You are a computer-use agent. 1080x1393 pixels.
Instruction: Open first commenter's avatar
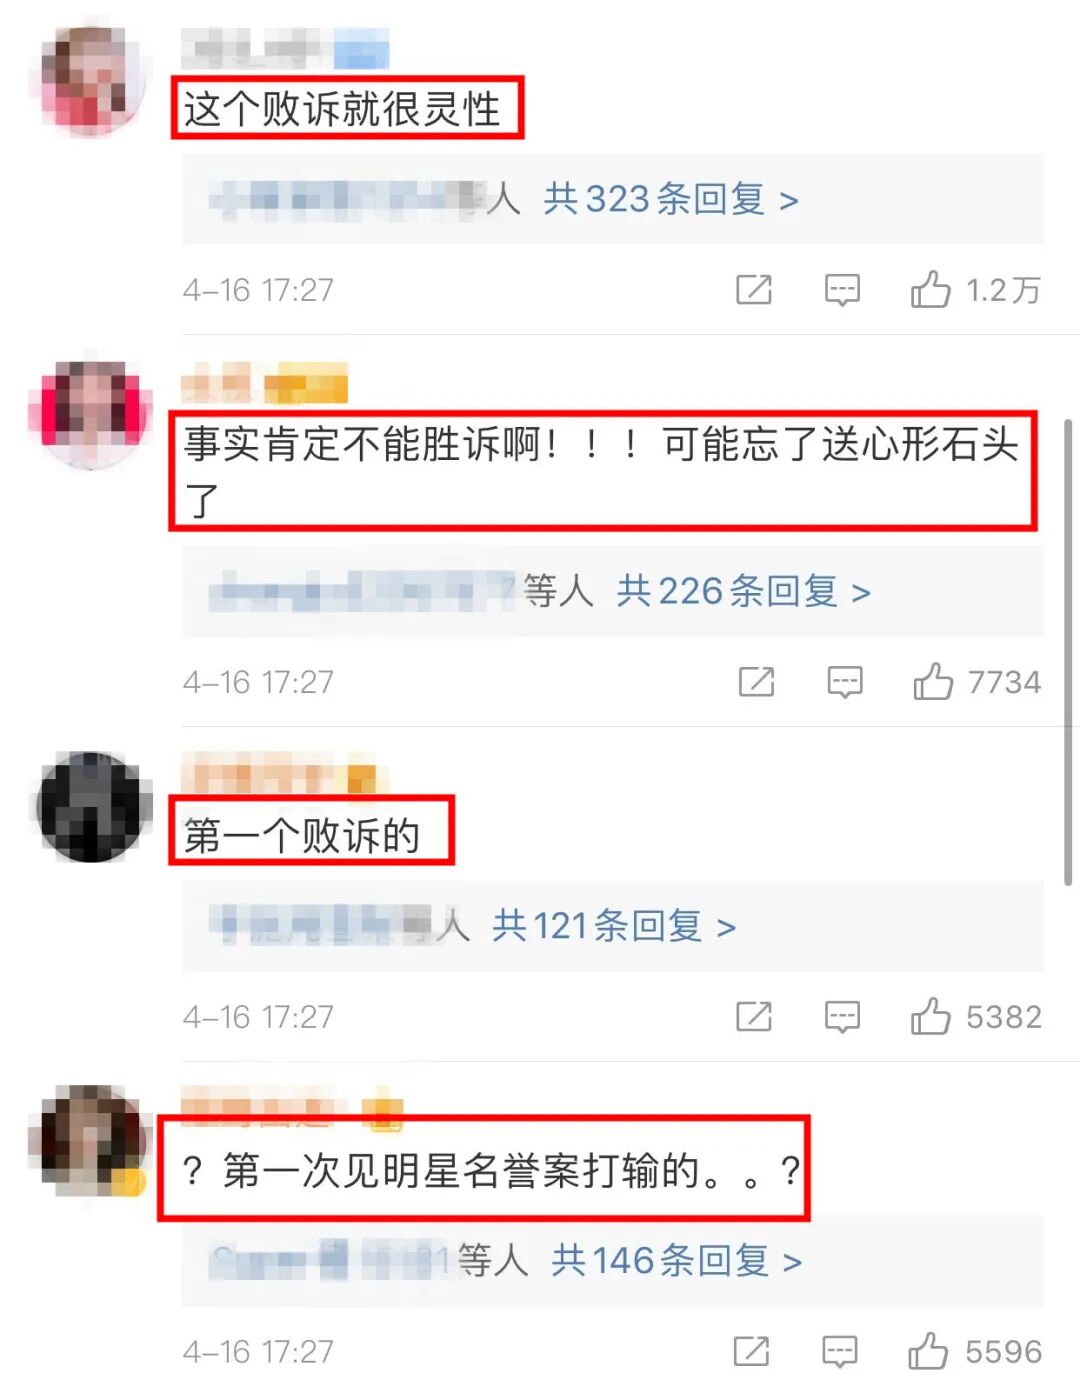click(x=92, y=81)
